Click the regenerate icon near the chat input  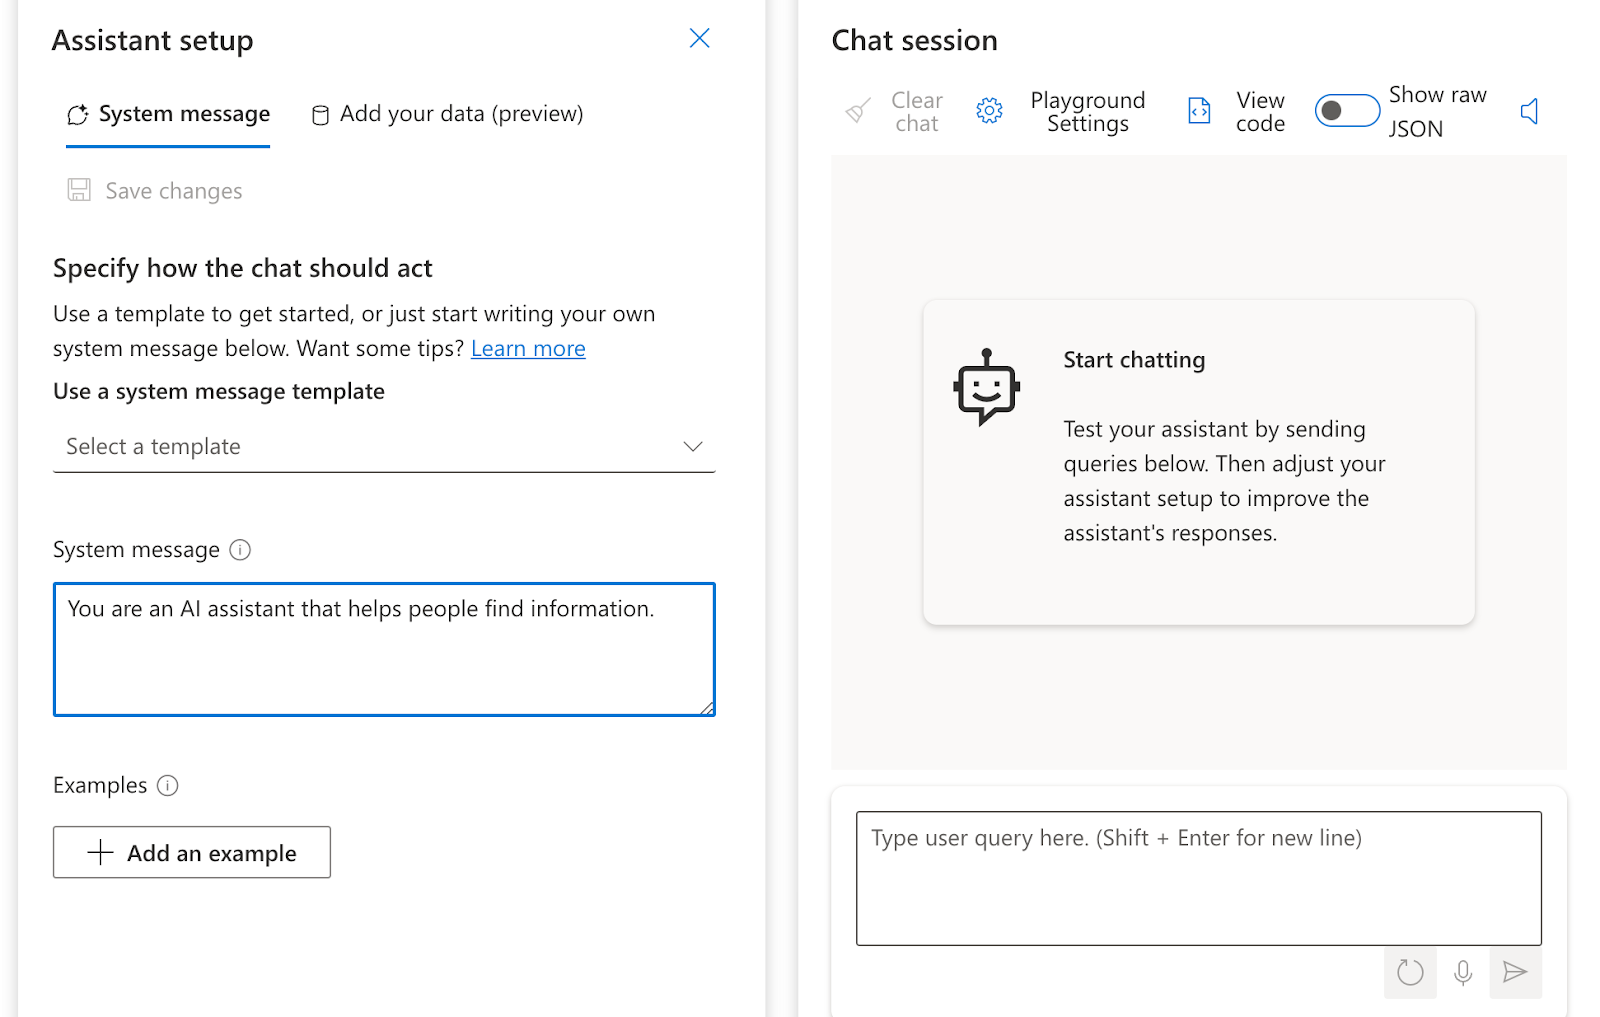1410,972
